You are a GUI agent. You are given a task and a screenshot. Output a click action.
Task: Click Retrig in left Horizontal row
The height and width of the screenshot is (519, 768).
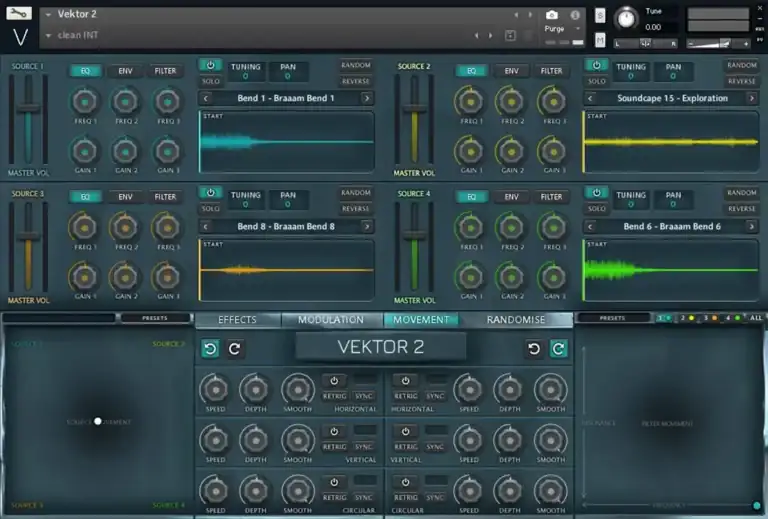[x=335, y=396]
